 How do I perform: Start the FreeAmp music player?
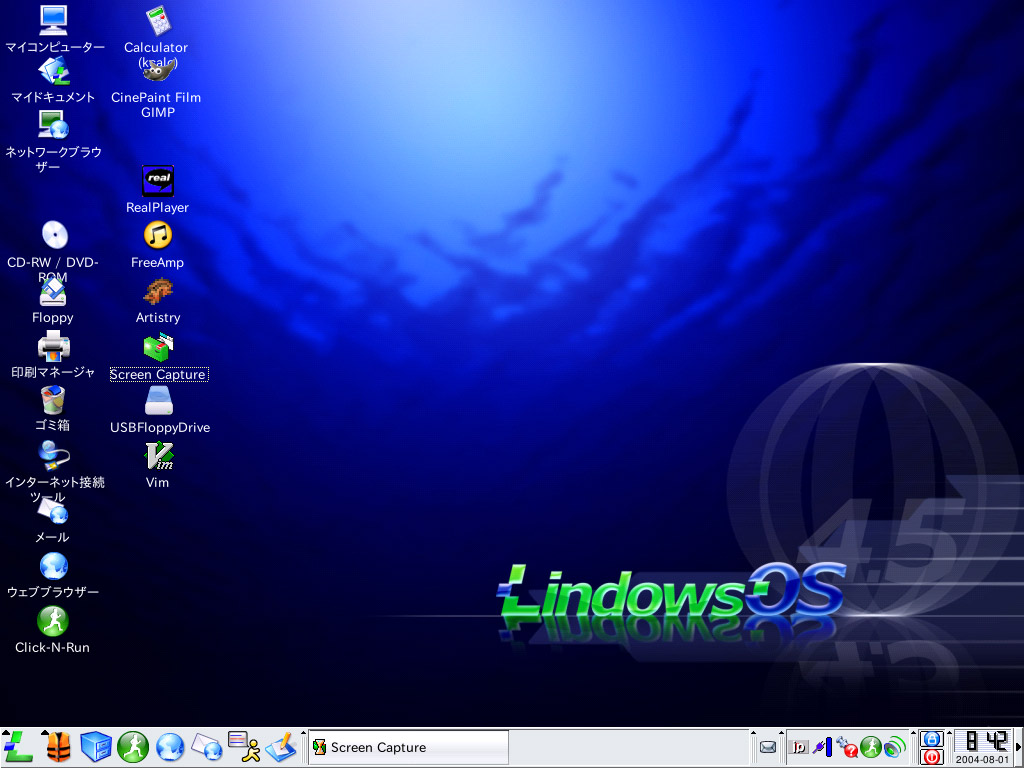(157, 235)
